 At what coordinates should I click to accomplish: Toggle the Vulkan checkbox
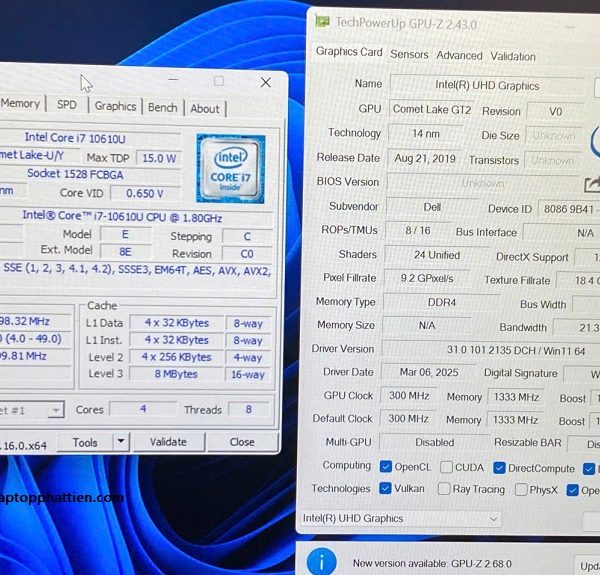pyautogui.click(x=386, y=489)
